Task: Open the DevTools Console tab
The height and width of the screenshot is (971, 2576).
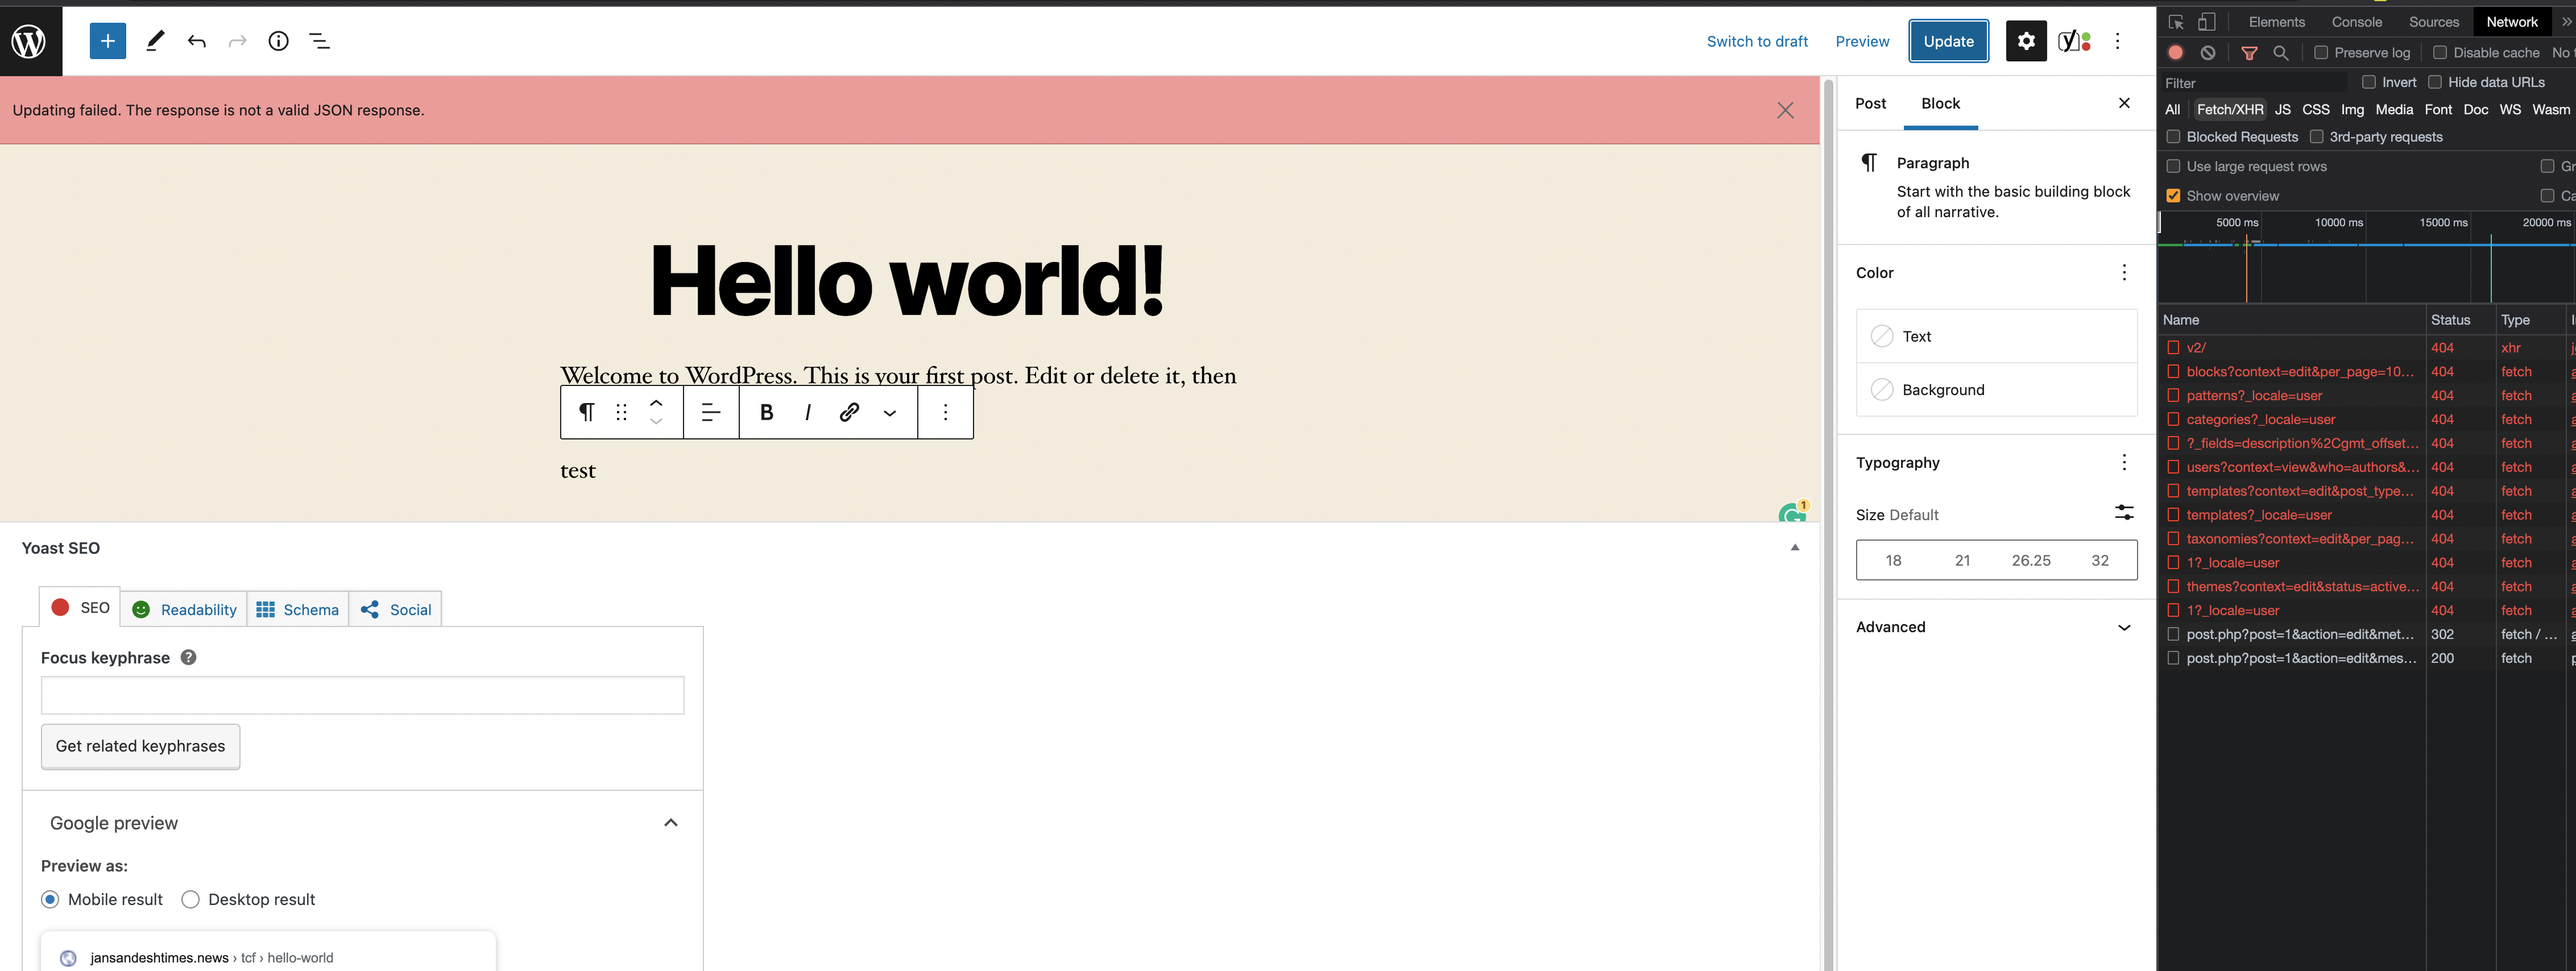Action: [x=2356, y=22]
